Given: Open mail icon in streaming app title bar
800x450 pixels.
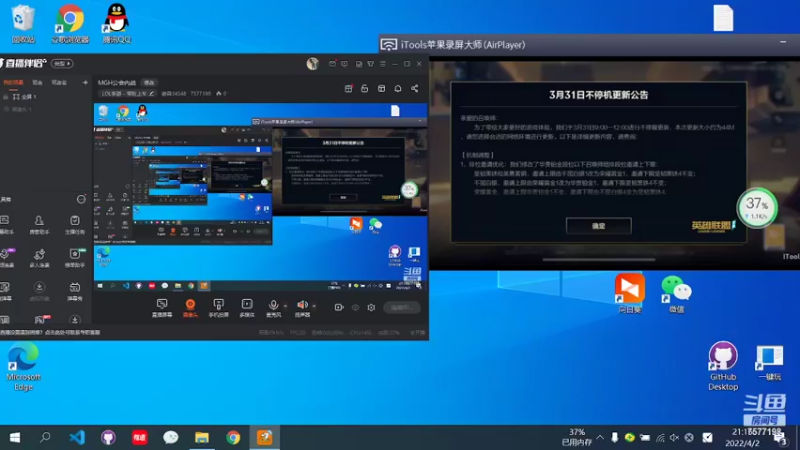Looking at the screenshot, I should (332, 64).
